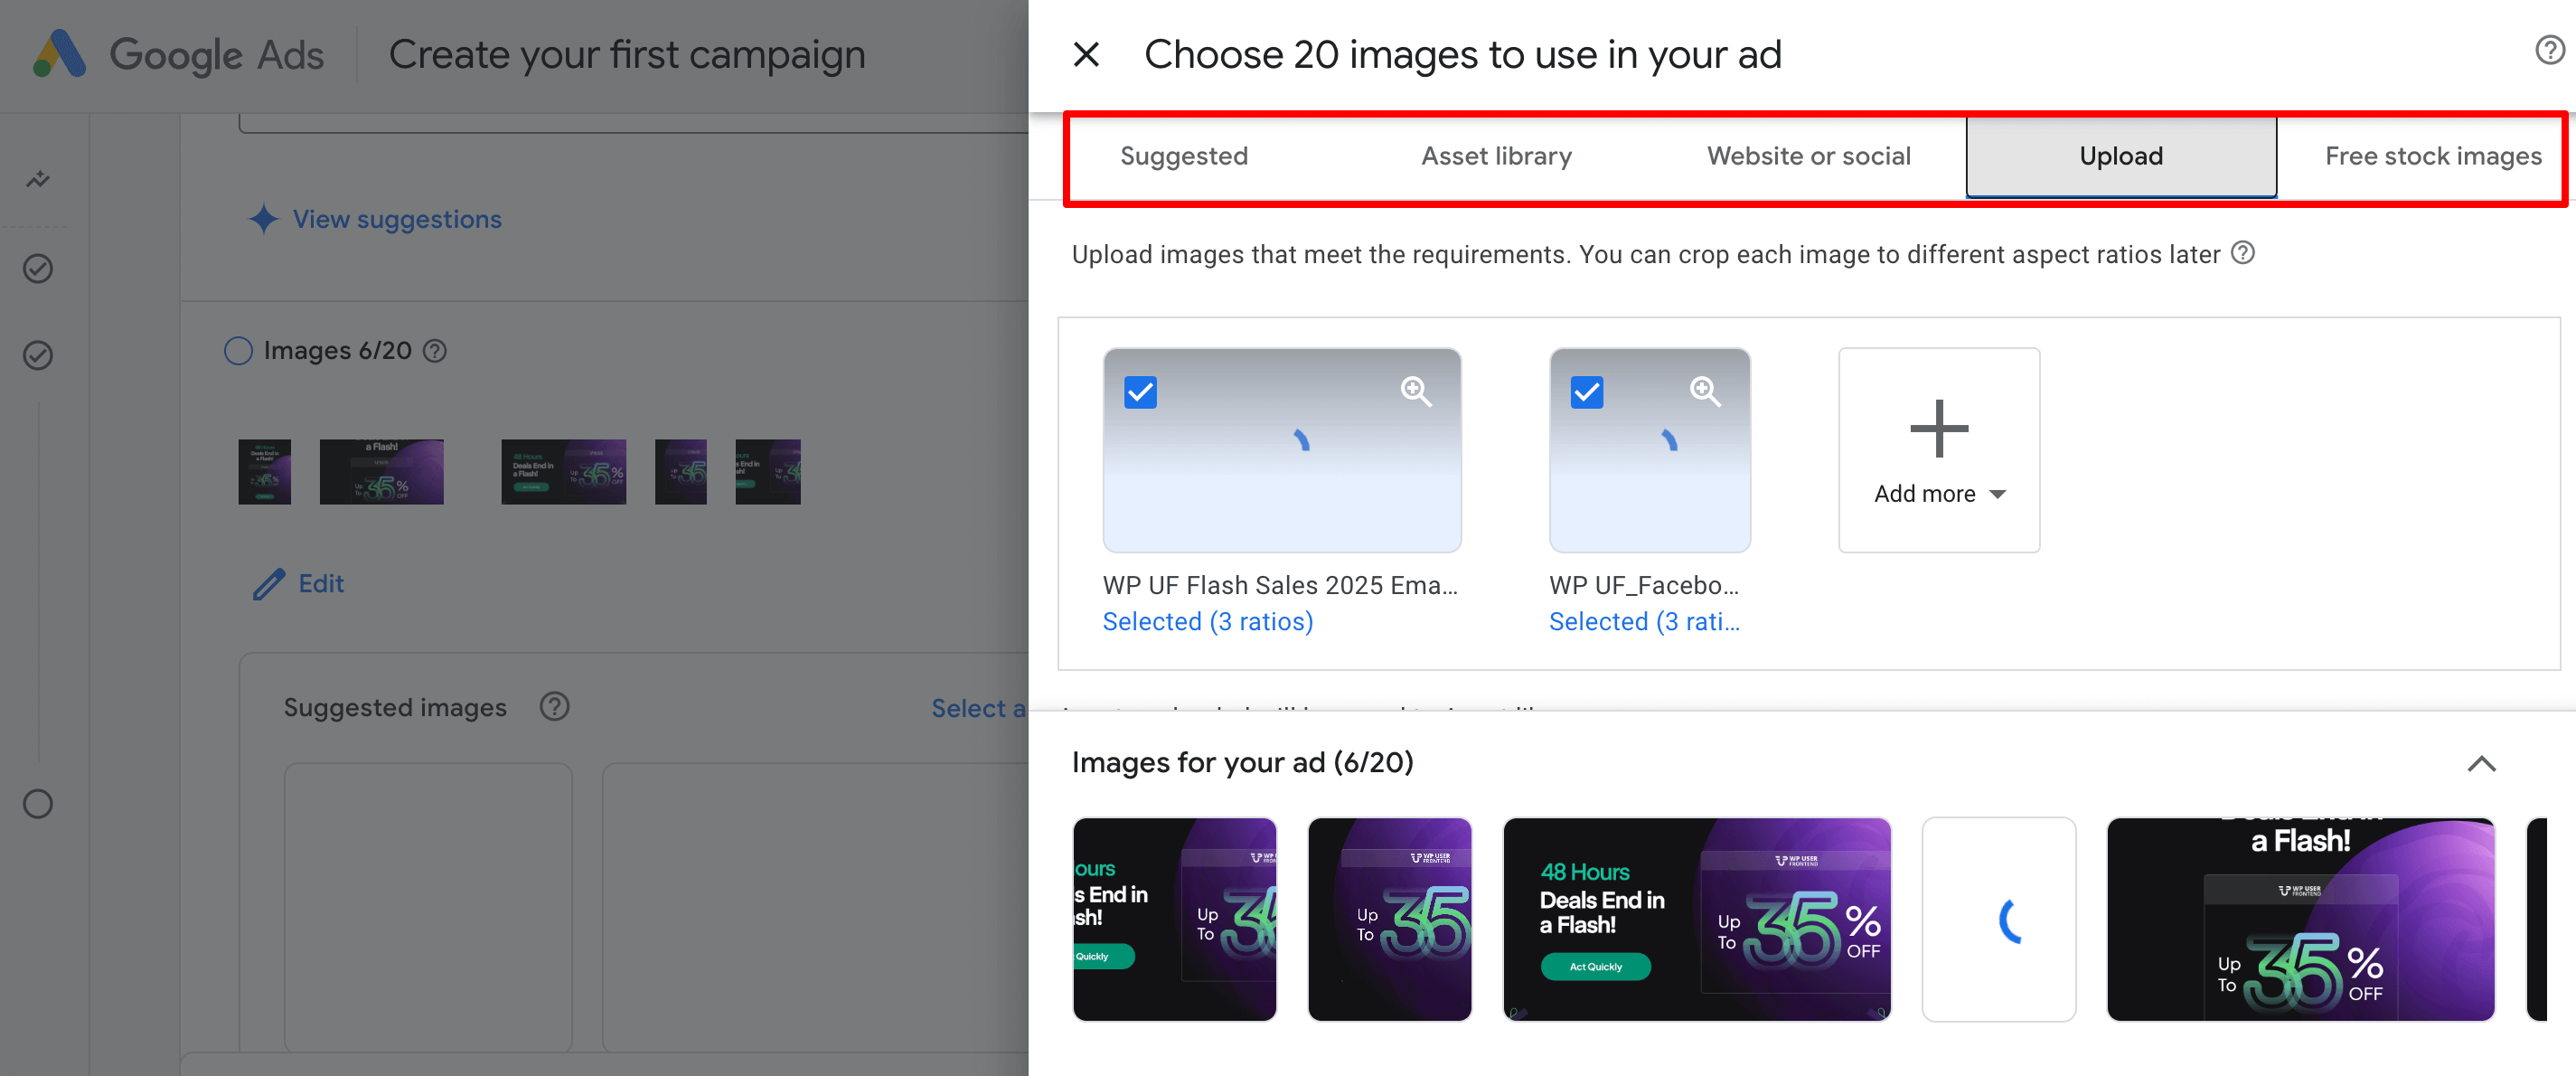Click first completed step checkmark in sidebar

tap(38, 269)
